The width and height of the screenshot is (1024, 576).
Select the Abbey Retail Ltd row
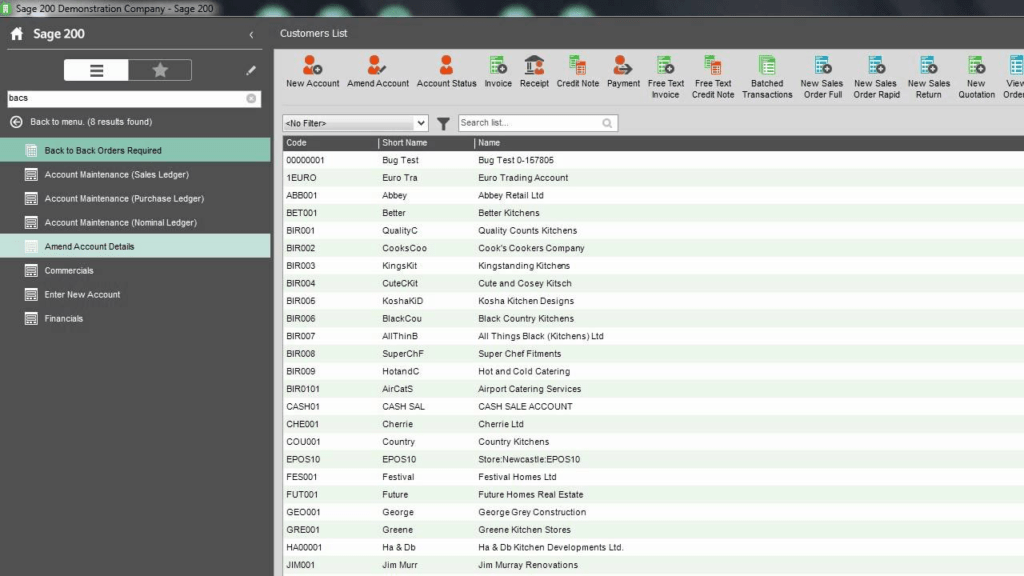tap(653, 195)
